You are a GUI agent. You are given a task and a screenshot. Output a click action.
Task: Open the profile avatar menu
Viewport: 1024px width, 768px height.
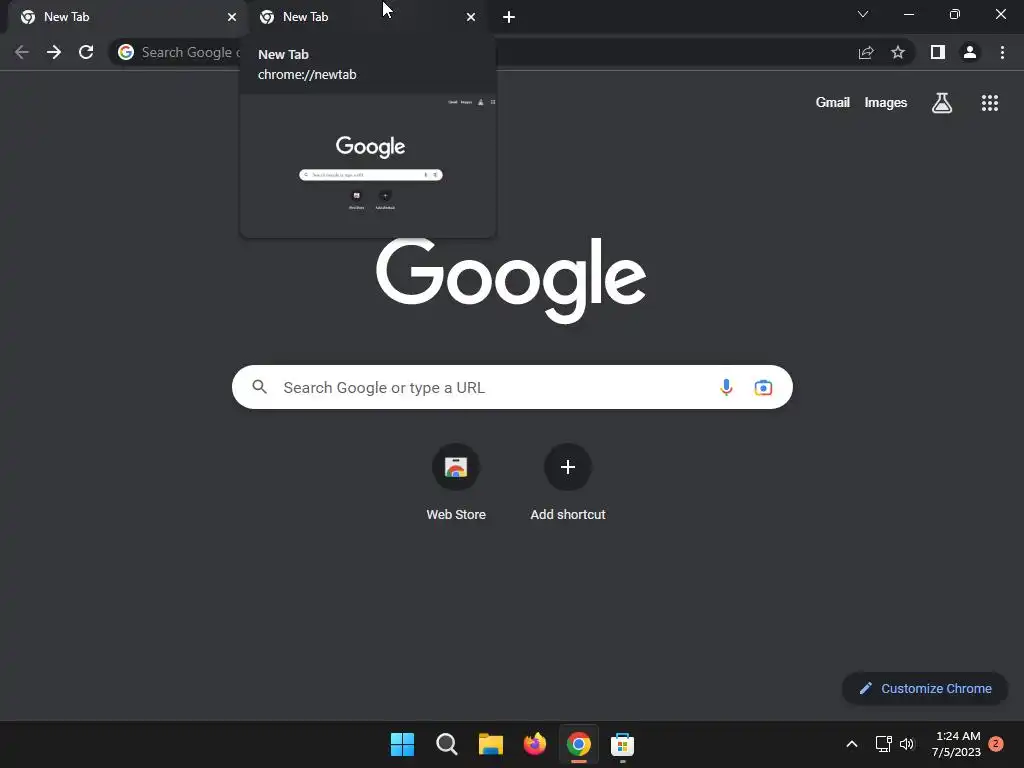970,52
